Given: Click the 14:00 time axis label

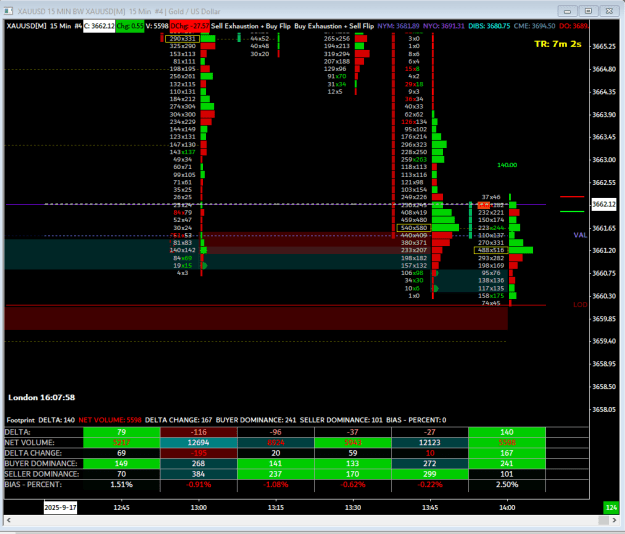Looking at the screenshot, I should [x=507, y=507].
